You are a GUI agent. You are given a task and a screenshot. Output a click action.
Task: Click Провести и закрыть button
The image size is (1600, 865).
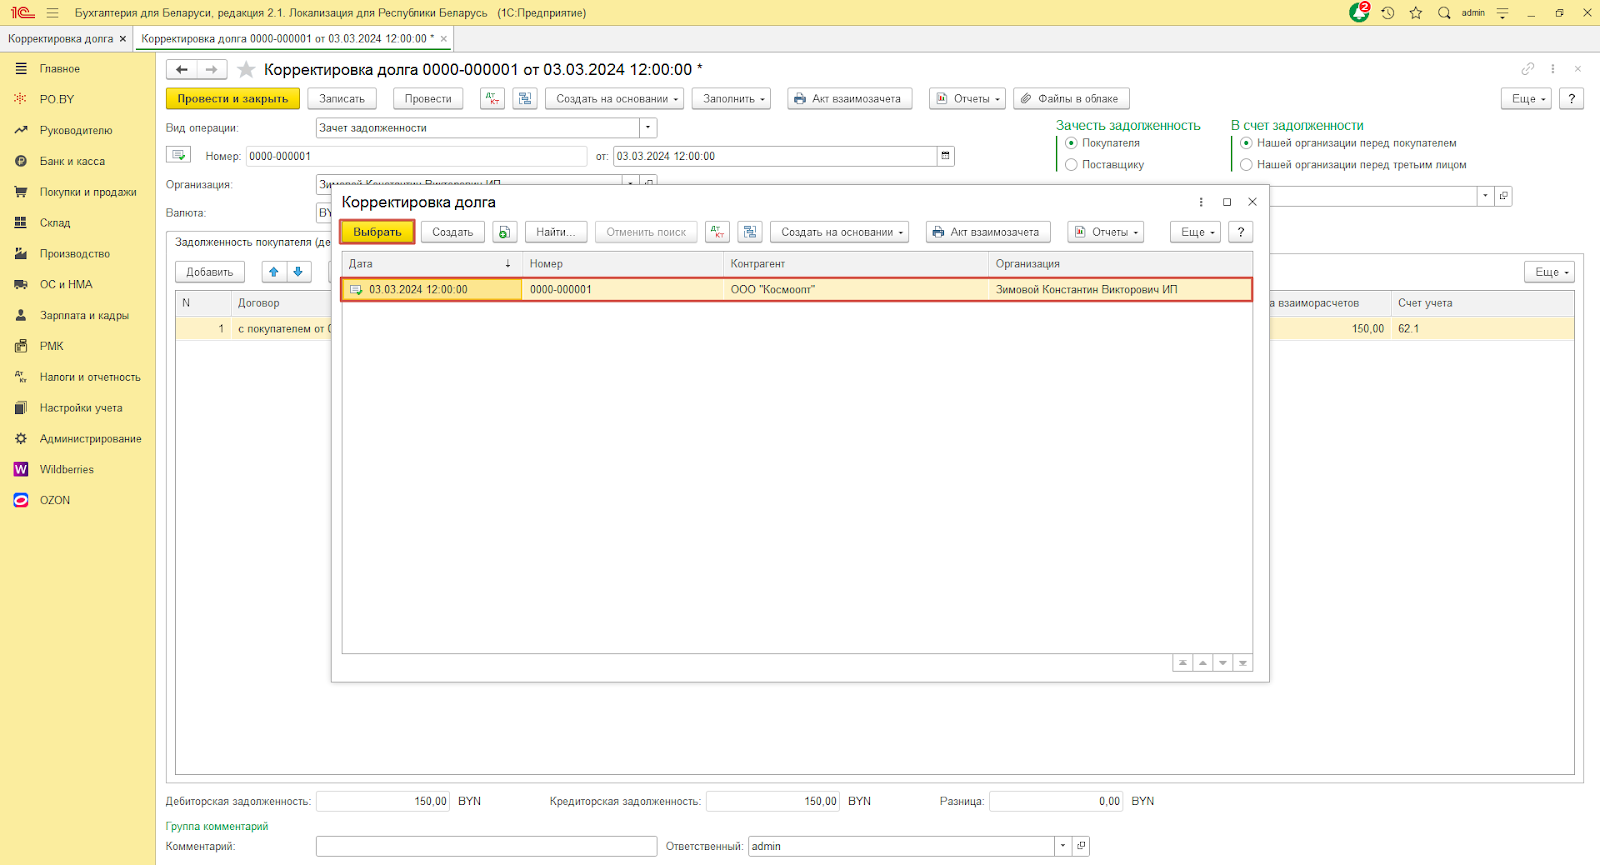pyautogui.click(x=232, y=99)
